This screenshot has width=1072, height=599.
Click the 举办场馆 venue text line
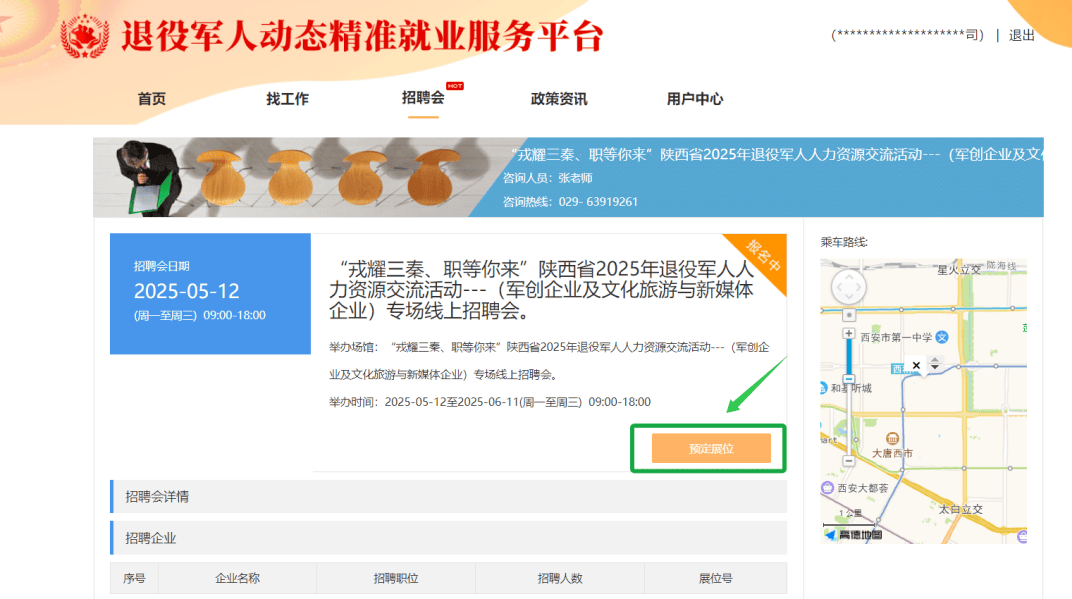pyautogui.click(x=549, y=360)
